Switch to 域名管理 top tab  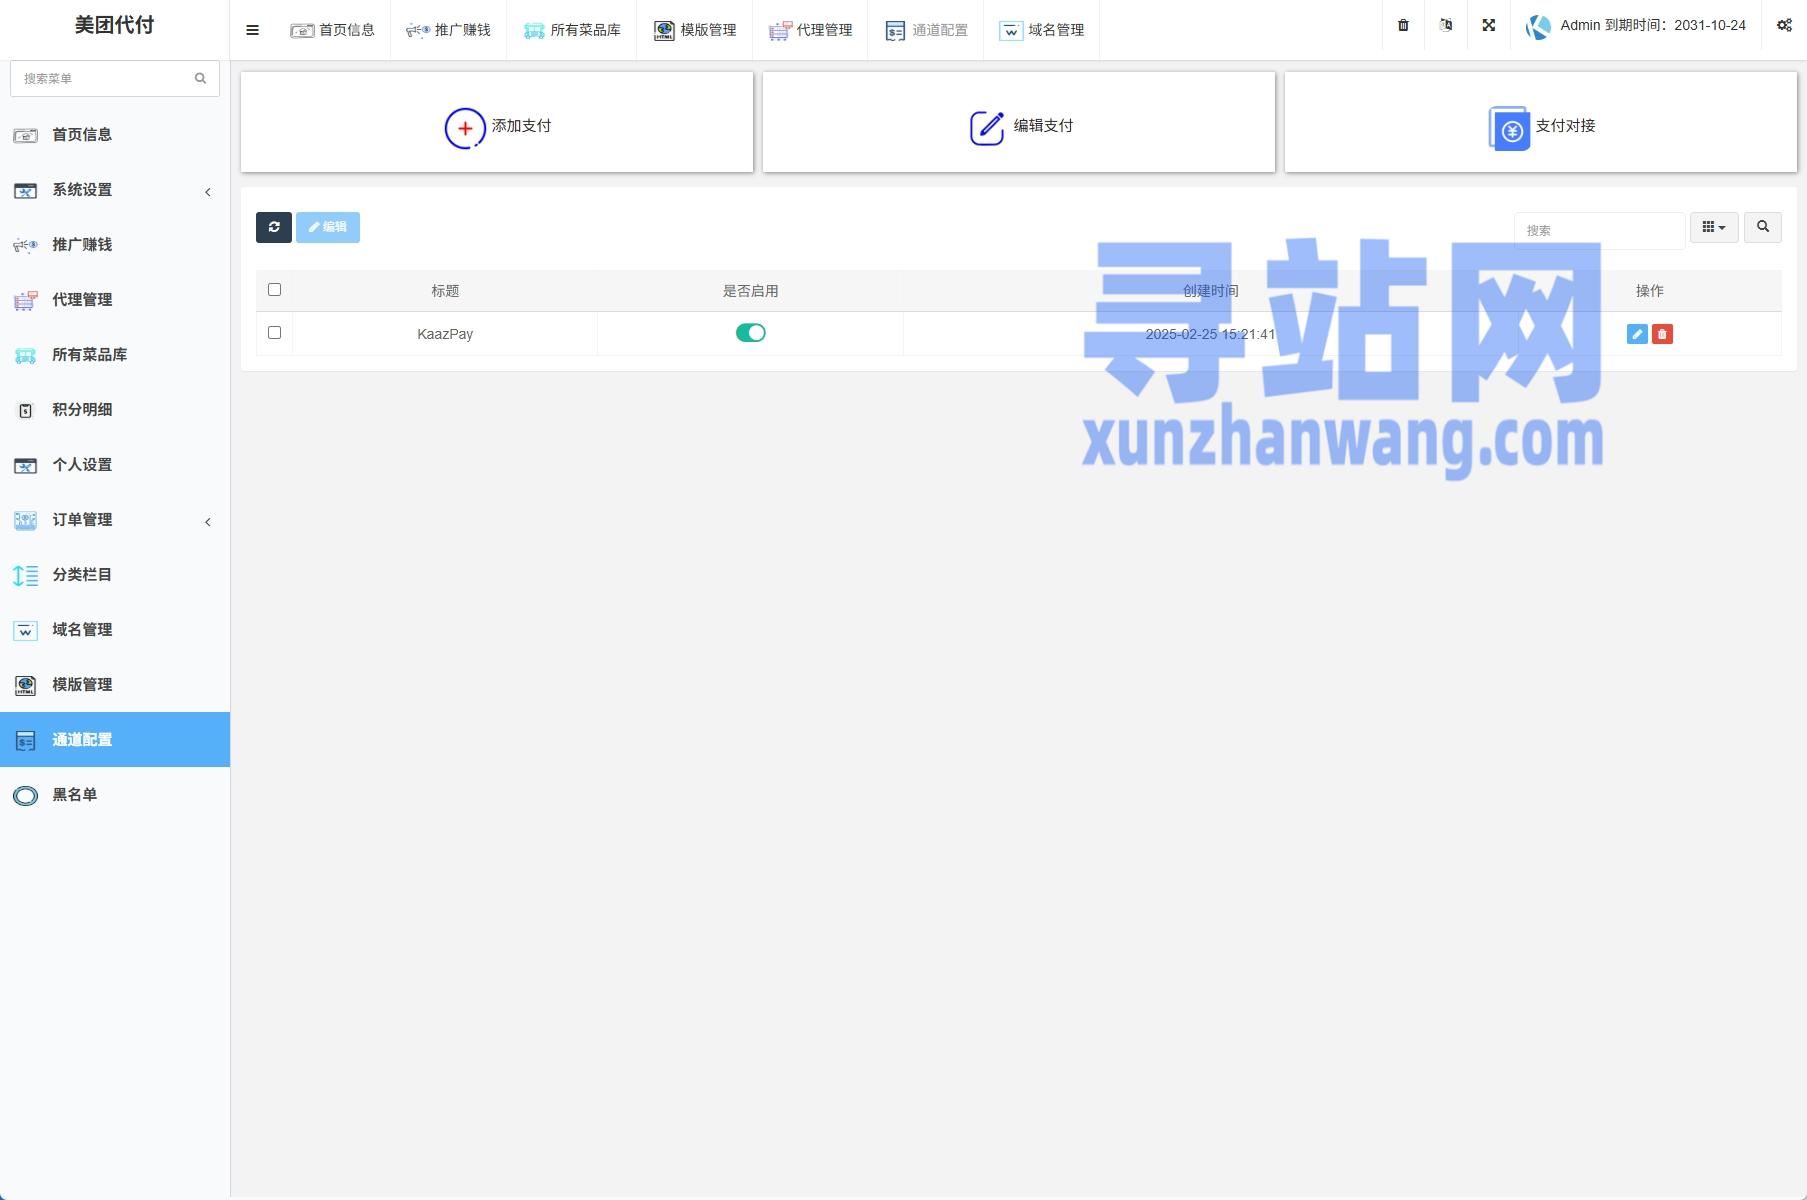point(1042,30)
